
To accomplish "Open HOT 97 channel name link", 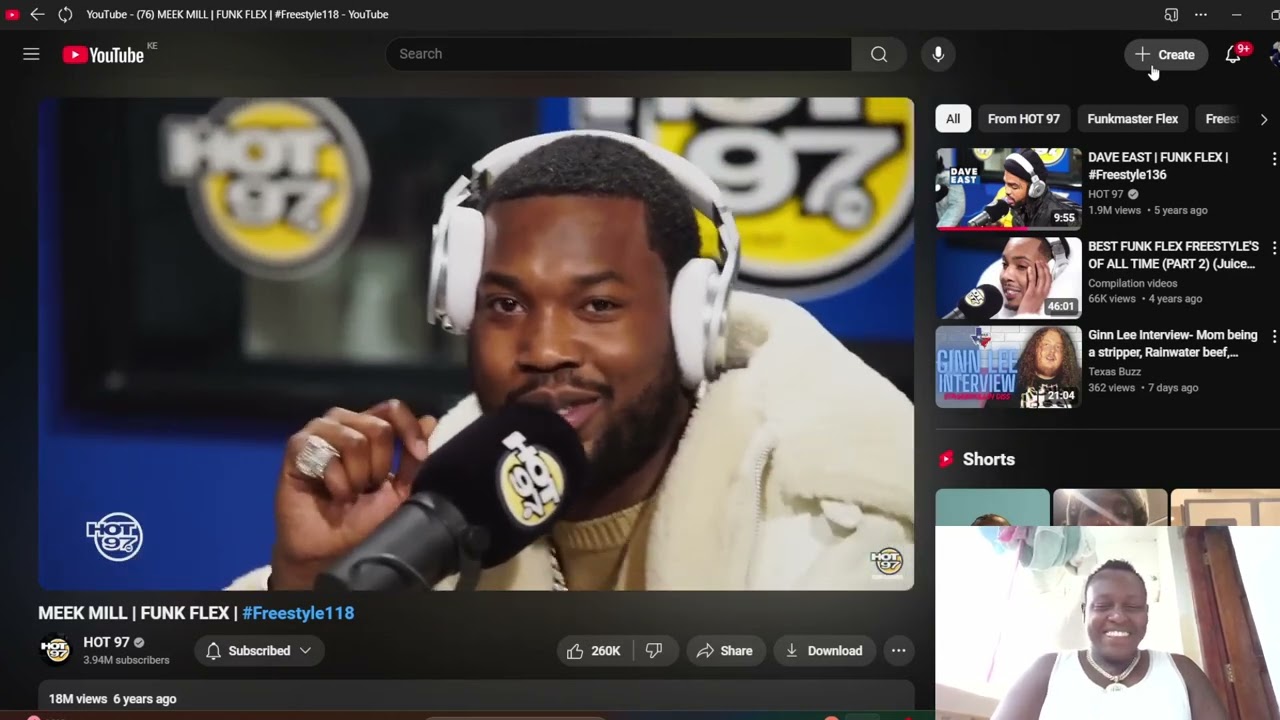I will [x=107, y=643].
